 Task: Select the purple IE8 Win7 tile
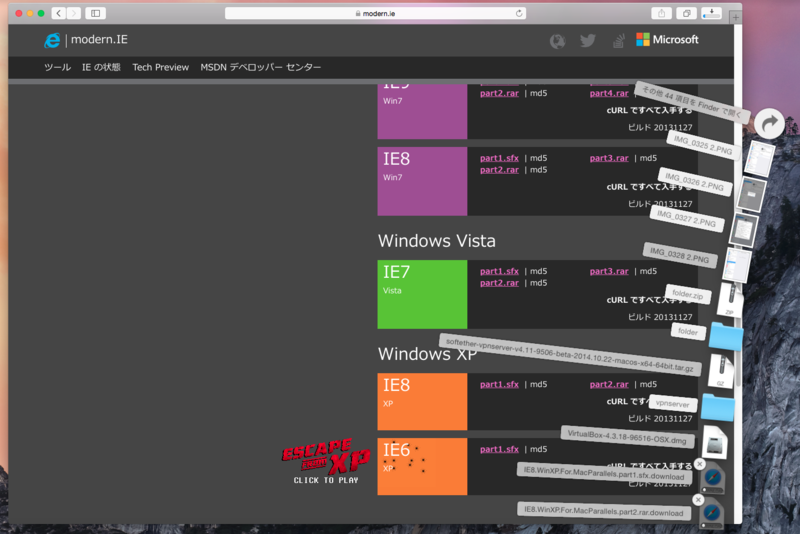click(x=422, y=182)
